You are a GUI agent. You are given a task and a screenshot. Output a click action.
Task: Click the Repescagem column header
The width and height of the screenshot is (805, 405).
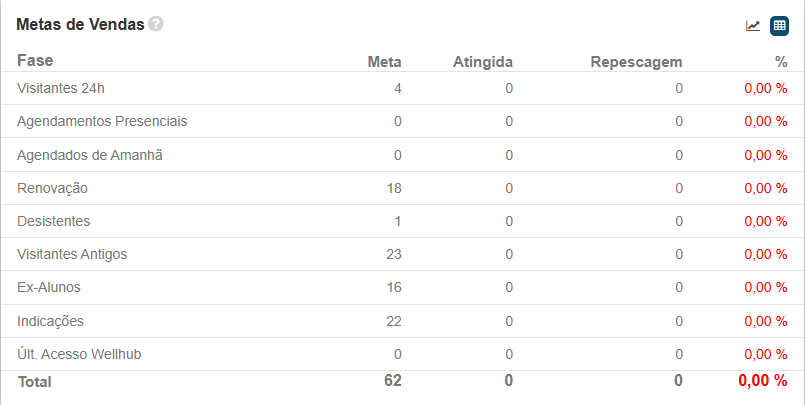click(x=636, y=62)
